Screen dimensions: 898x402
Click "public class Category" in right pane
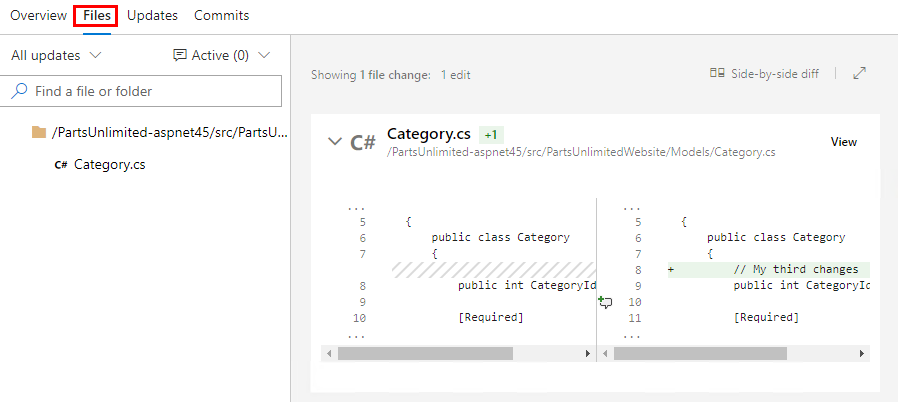coord(776,237)
